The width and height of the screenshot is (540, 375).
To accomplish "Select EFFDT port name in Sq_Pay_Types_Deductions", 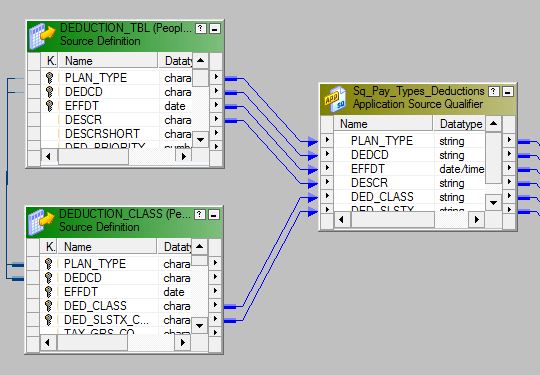I will pos(368,169).
